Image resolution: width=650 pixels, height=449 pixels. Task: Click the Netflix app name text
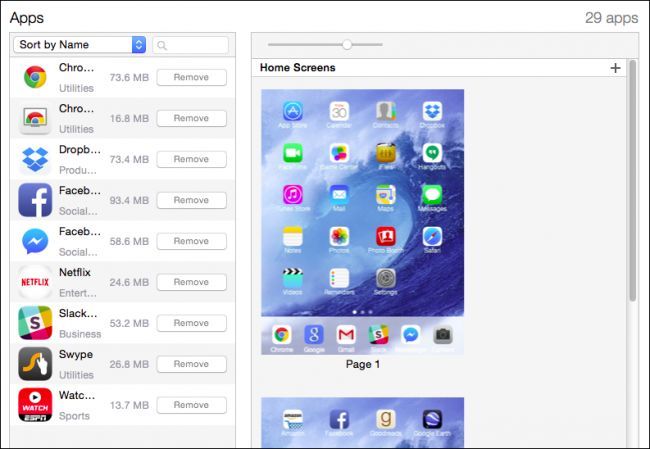click(x=75, y=272)
